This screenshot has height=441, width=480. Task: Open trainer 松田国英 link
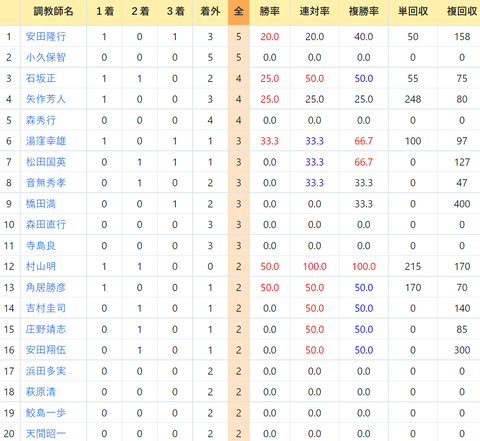46,162
